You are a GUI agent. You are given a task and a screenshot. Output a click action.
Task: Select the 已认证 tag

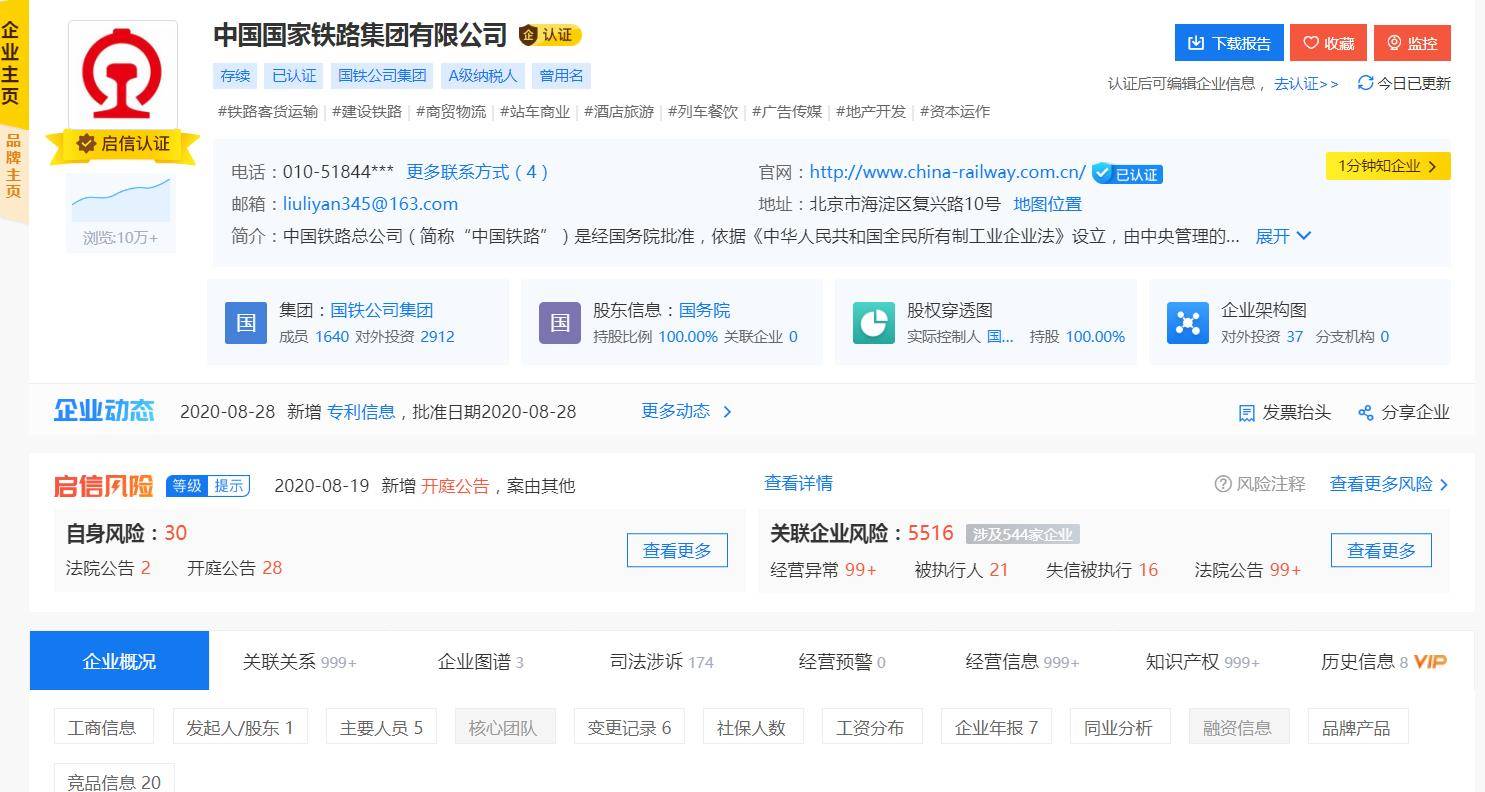point(294,76)
